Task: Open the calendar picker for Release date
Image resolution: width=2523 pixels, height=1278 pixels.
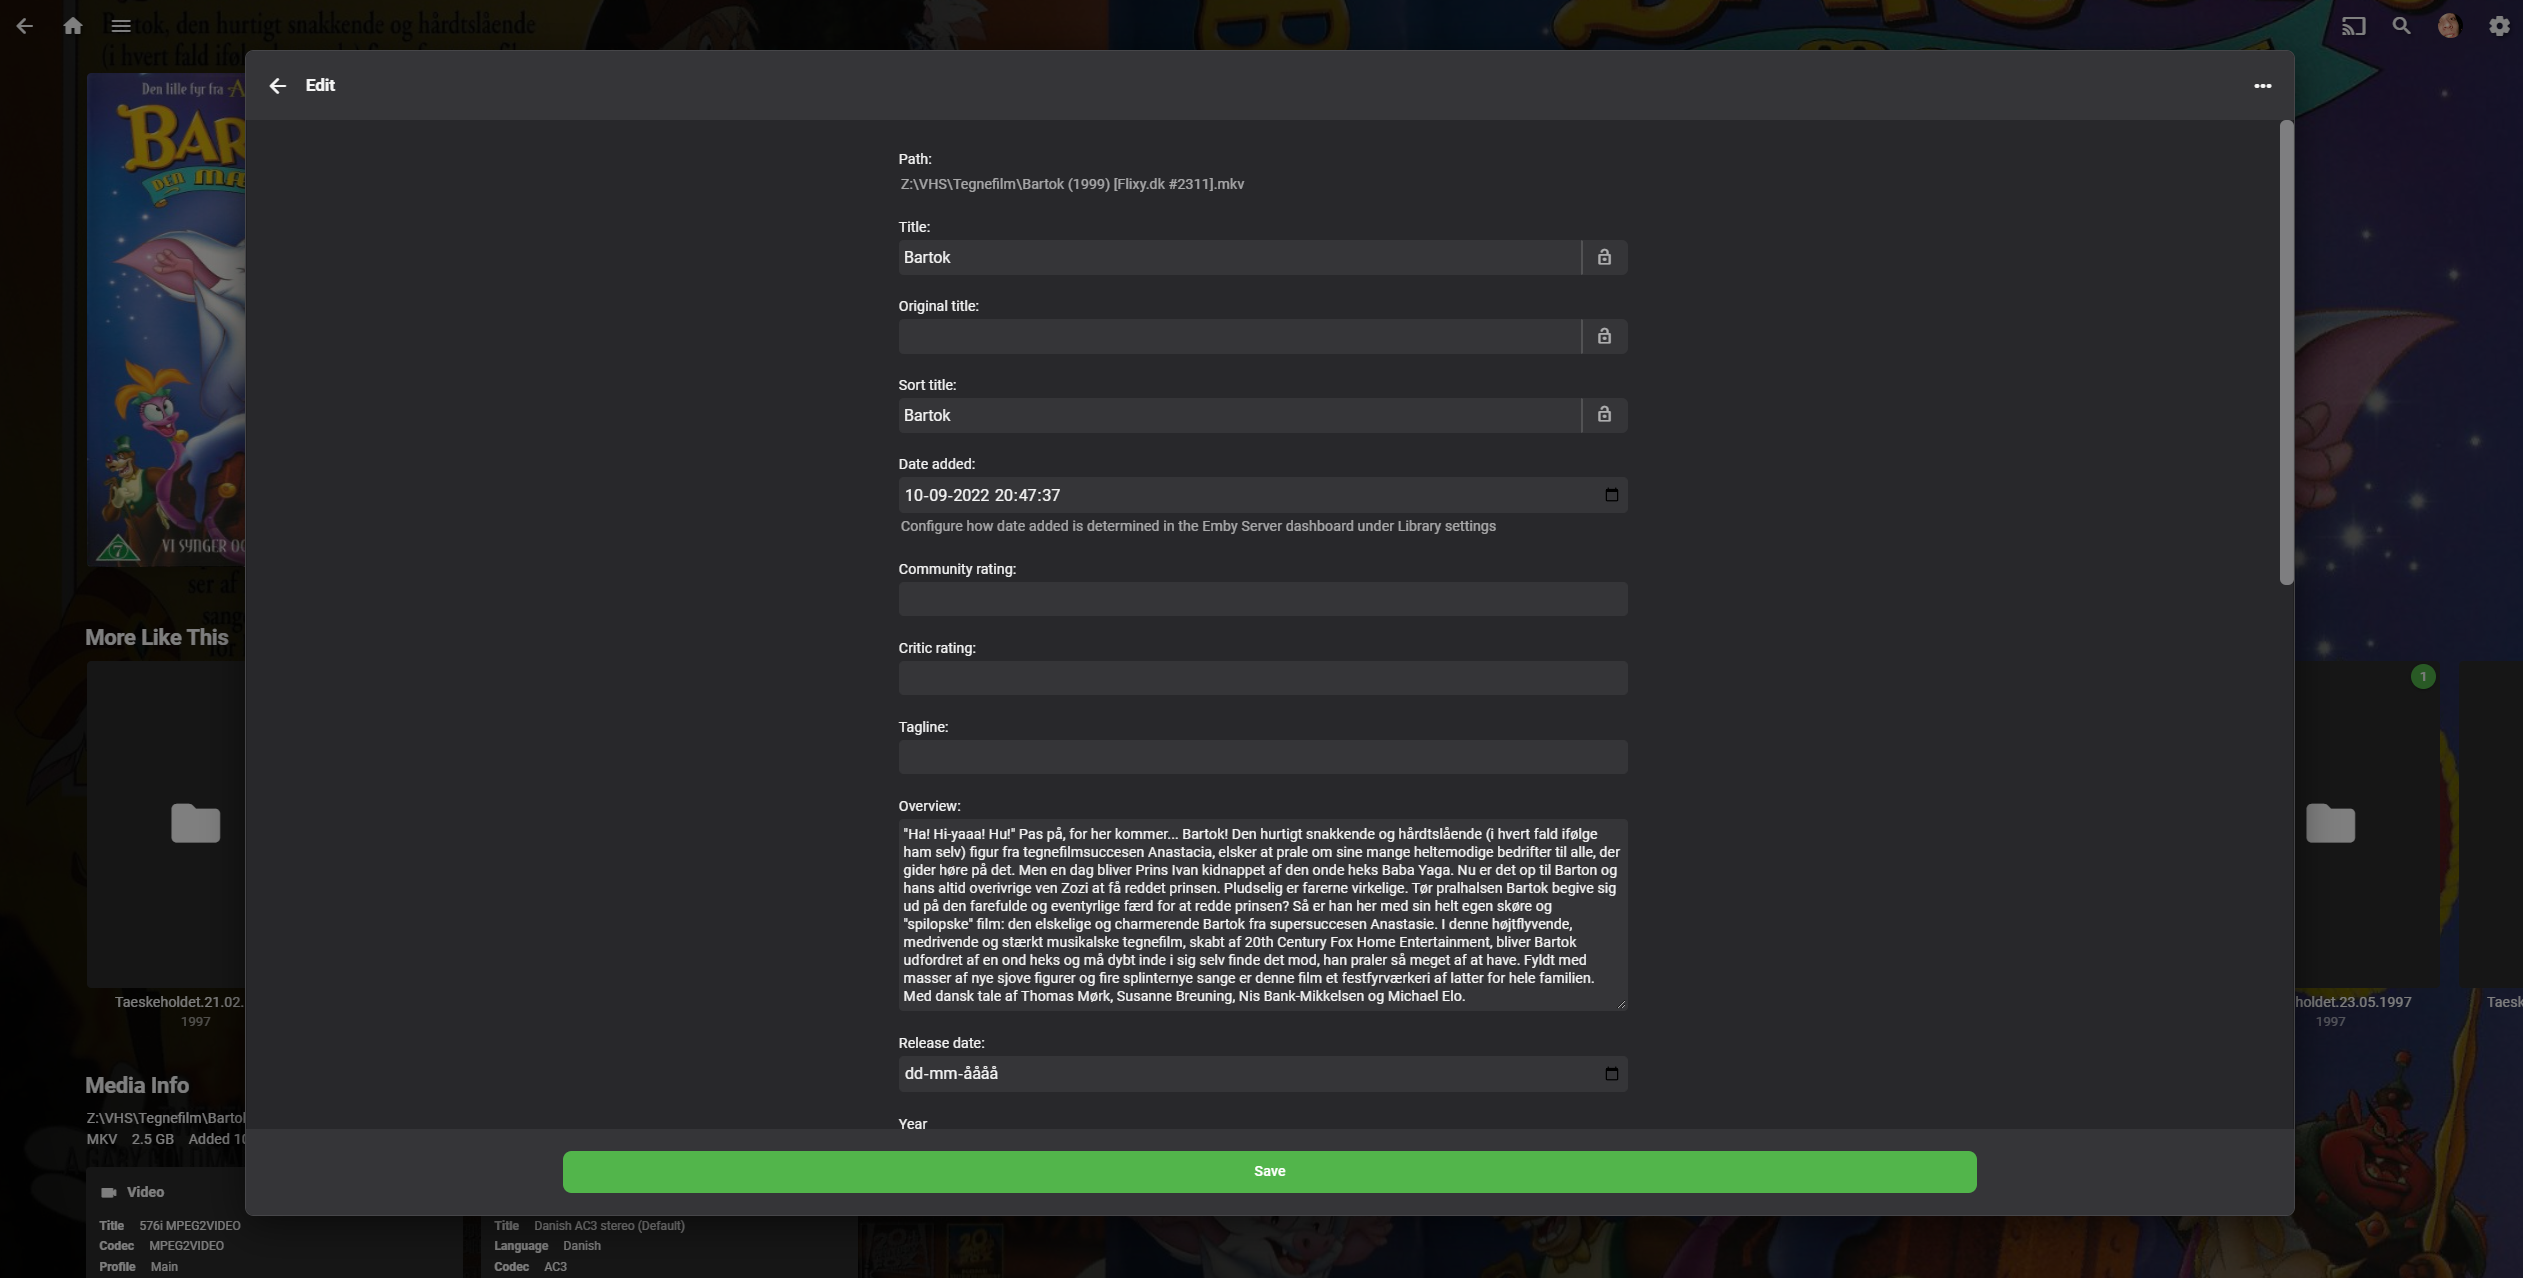Action: click(1612, 1073)
